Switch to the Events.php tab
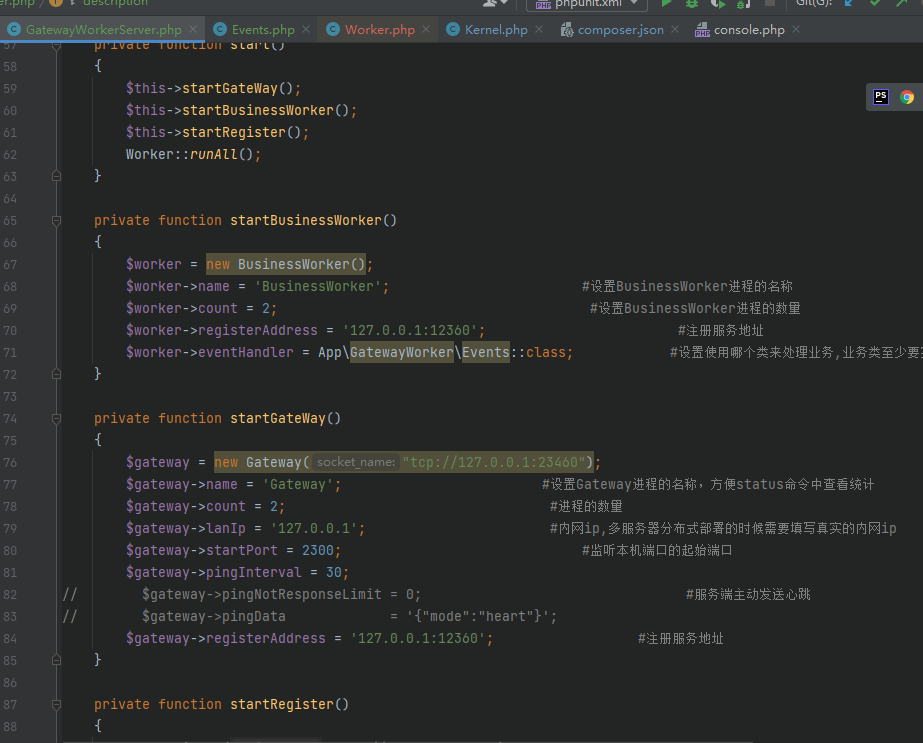This screenshot has width=923, height=743. tap(263, 29)
